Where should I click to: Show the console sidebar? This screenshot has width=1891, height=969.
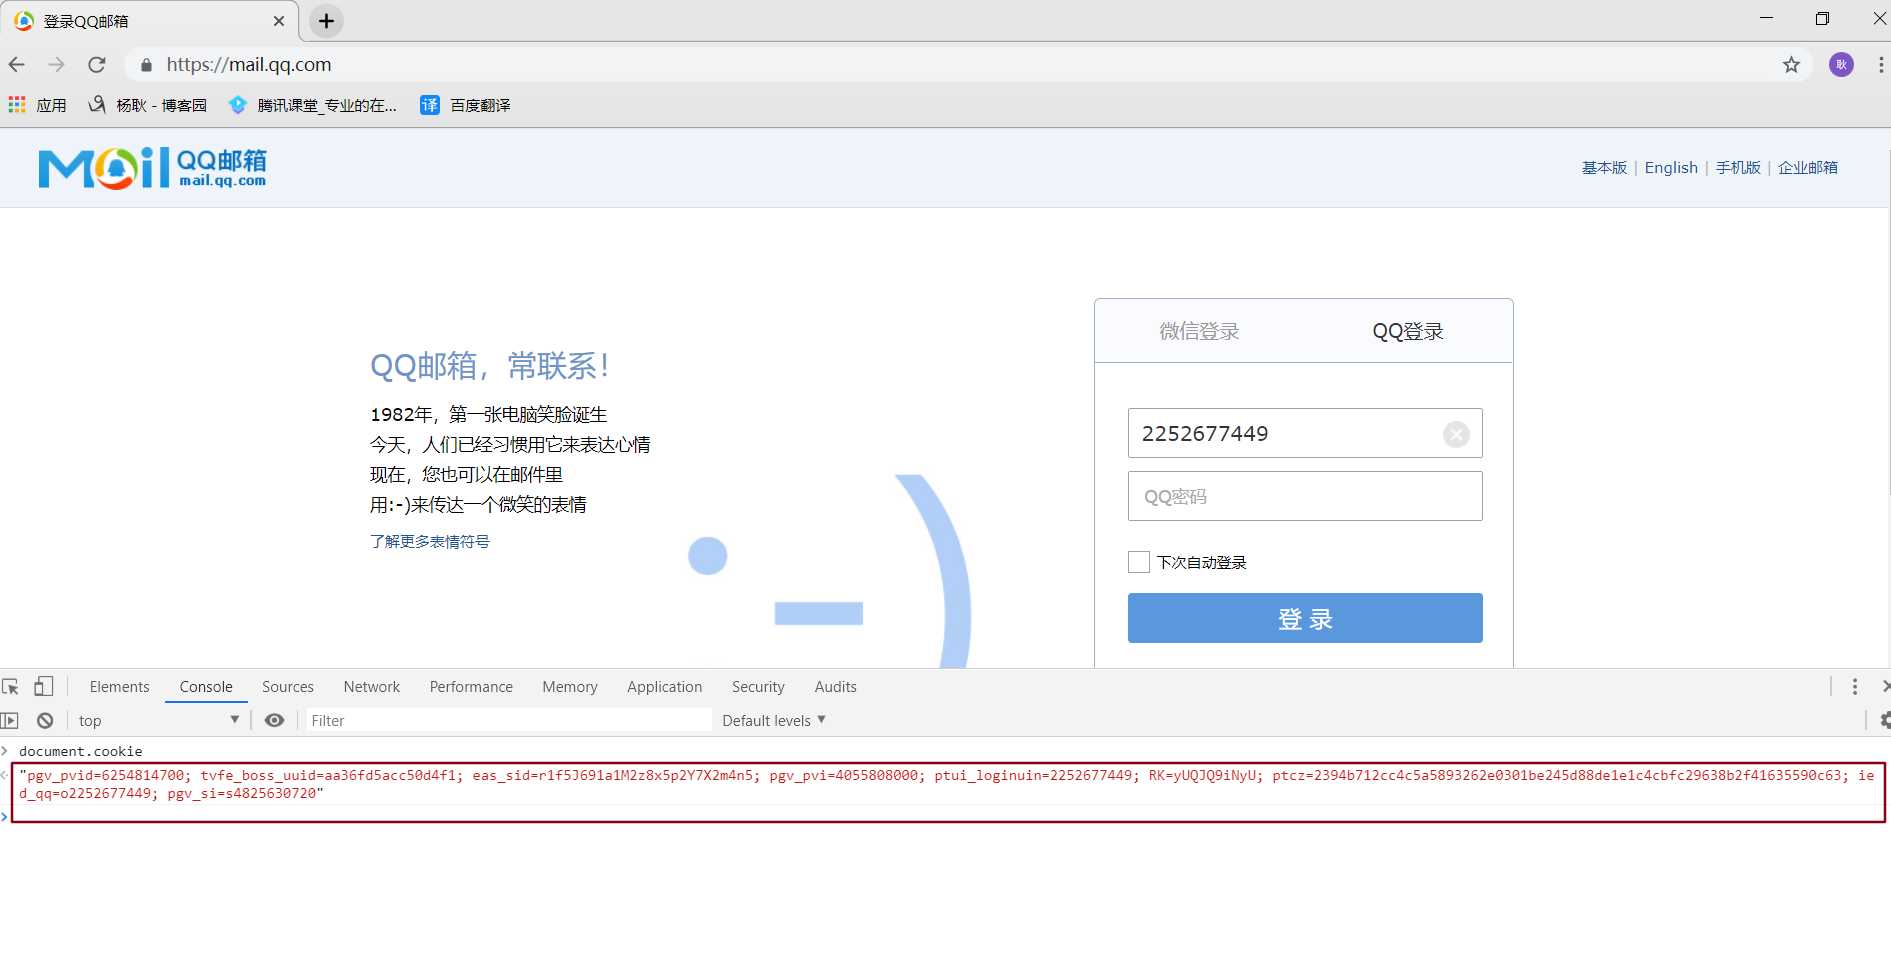[x=10, y=721]
